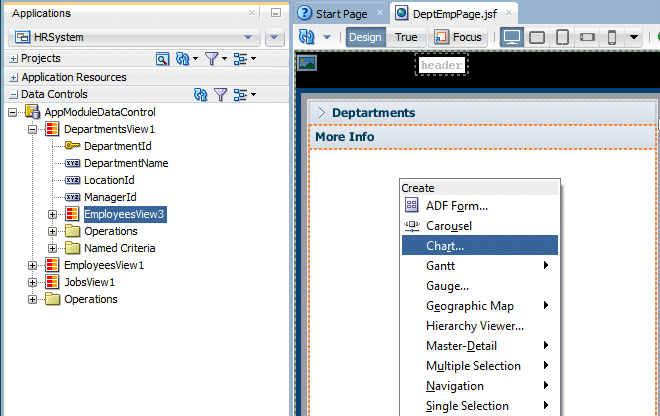Viewport: 660px width, 416px height.
Task: Select the EmployeesView3 tree label
Action: (124, 214)
